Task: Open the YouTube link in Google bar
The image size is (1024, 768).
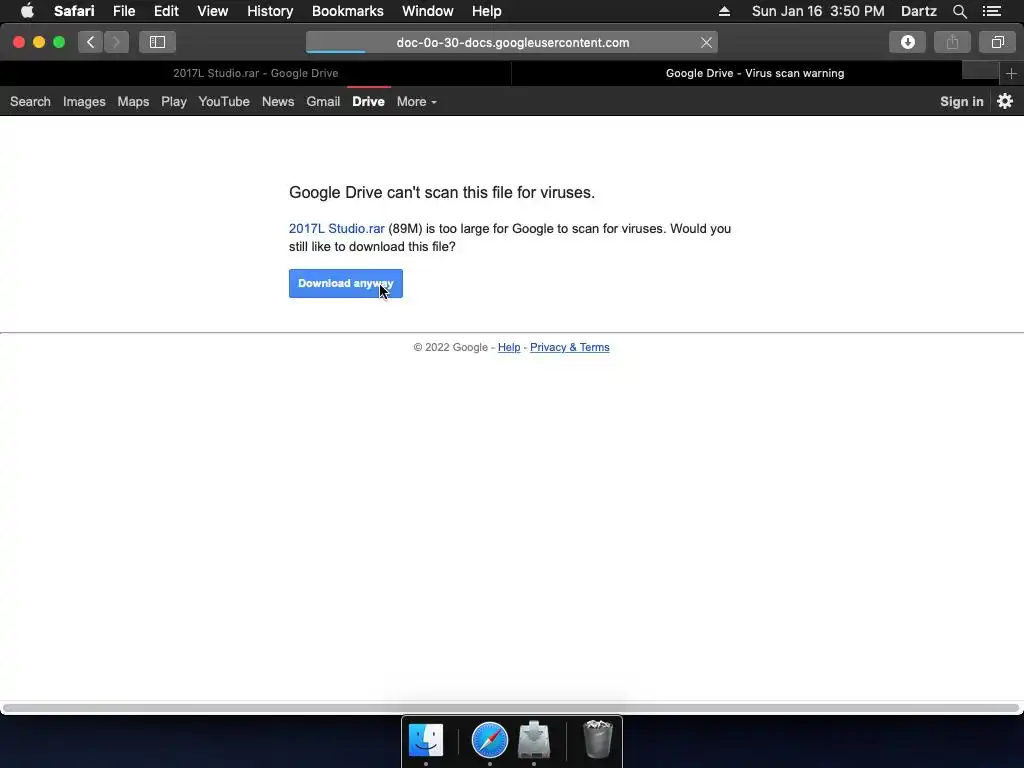Action: [224, 101]
